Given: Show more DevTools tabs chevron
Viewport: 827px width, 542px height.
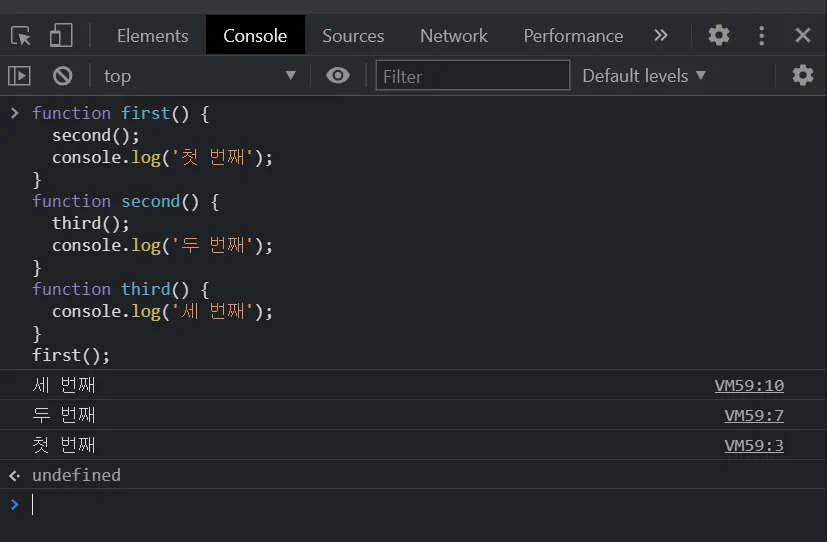Looking at the screenshot, I should [x=661, y=36].
